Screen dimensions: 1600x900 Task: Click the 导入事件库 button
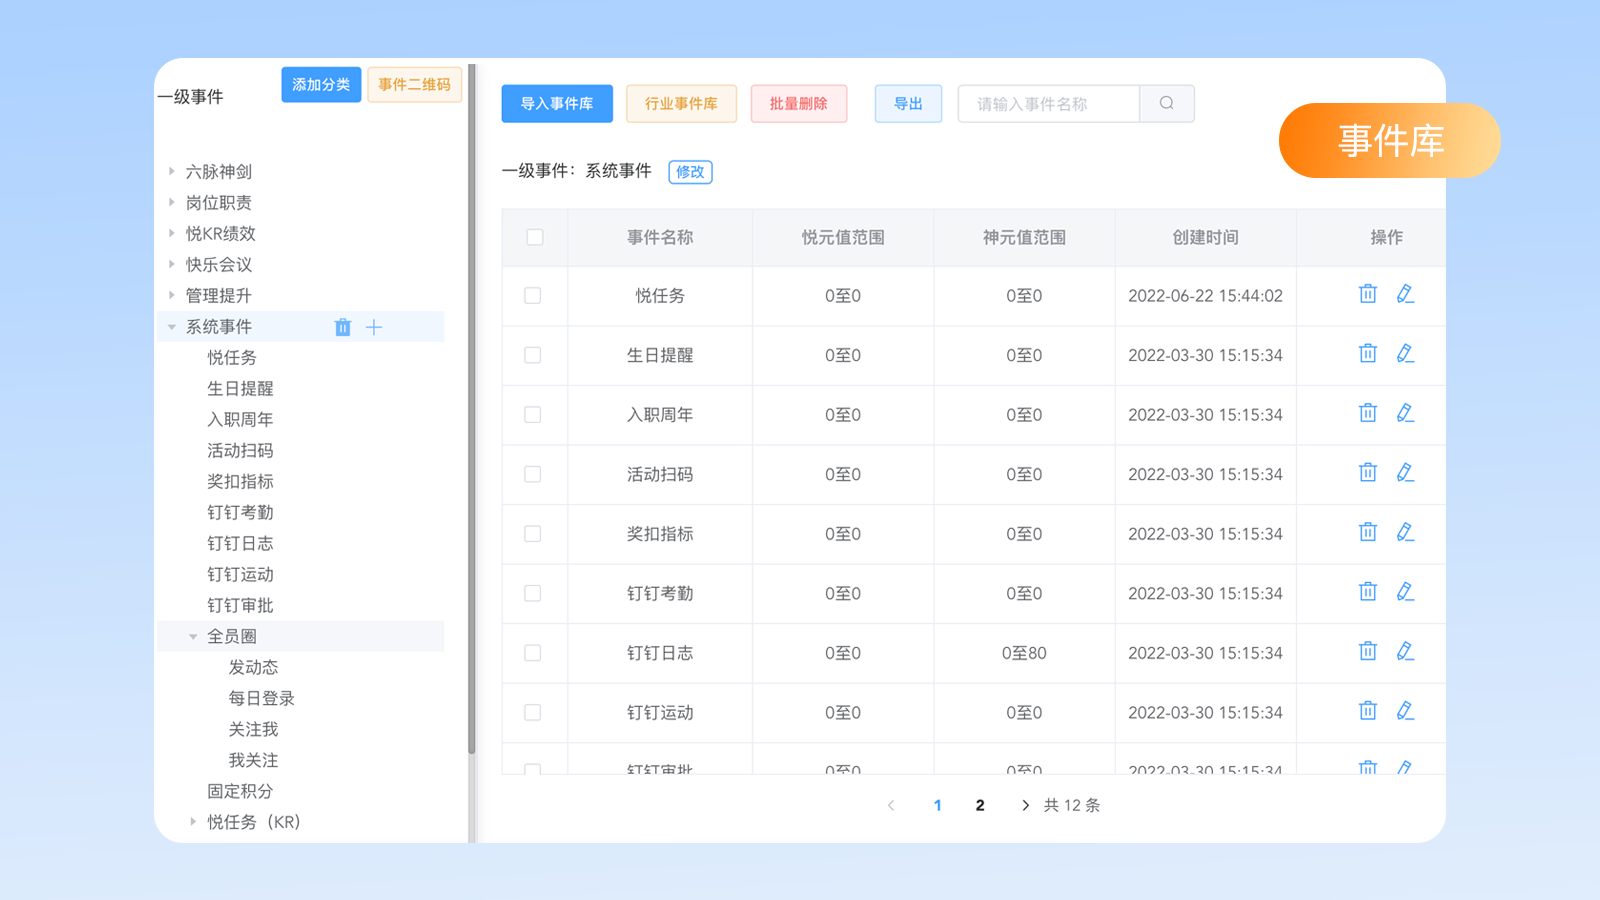click(556, 104)
